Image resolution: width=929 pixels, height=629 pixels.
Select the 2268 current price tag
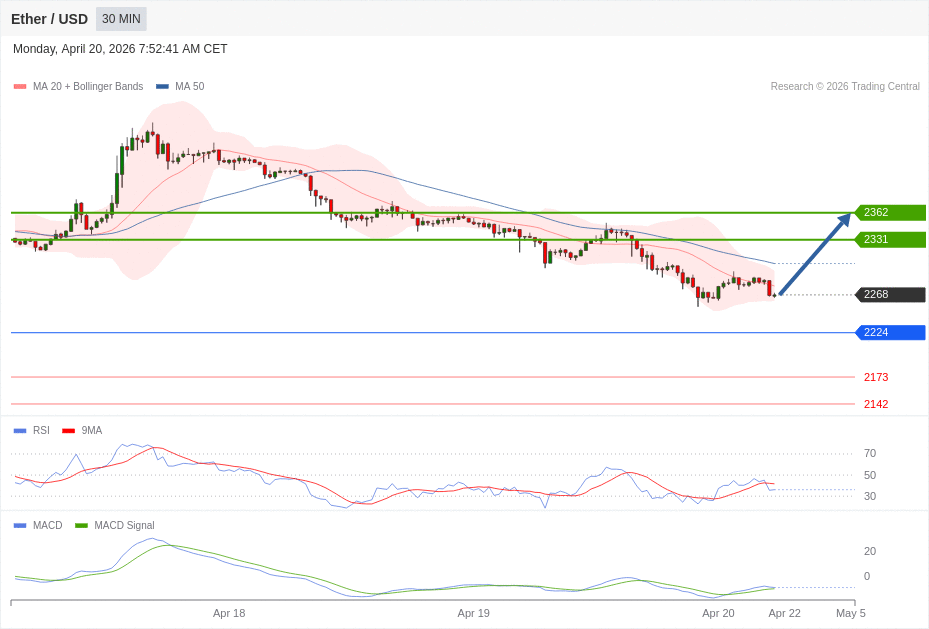890,295
